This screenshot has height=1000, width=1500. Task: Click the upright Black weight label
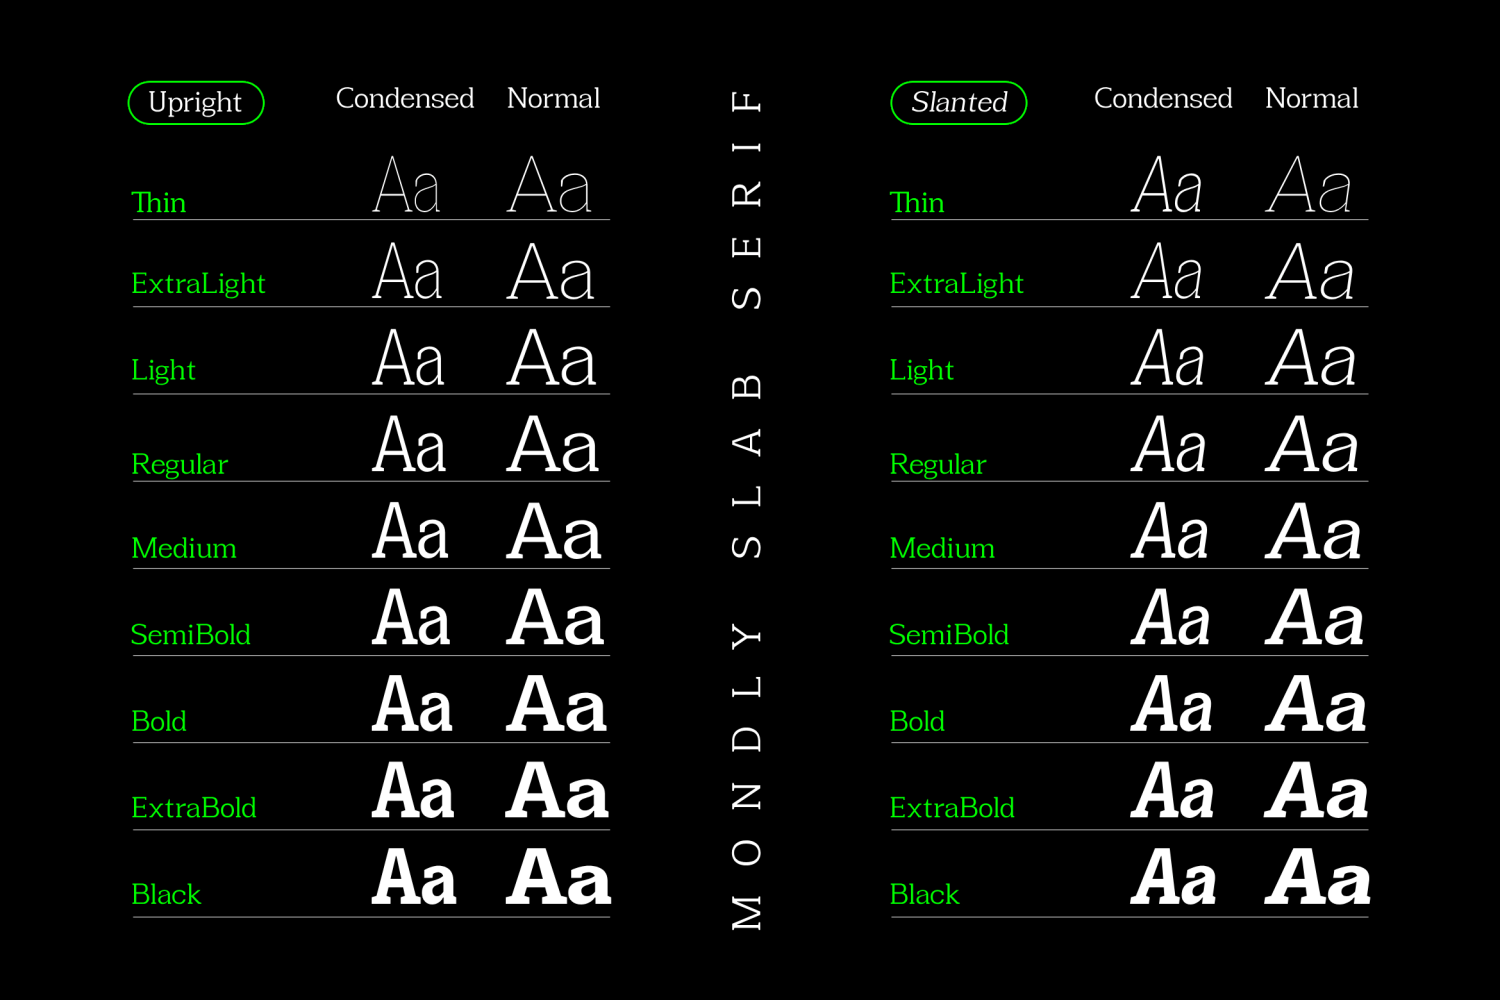point(166,895)
